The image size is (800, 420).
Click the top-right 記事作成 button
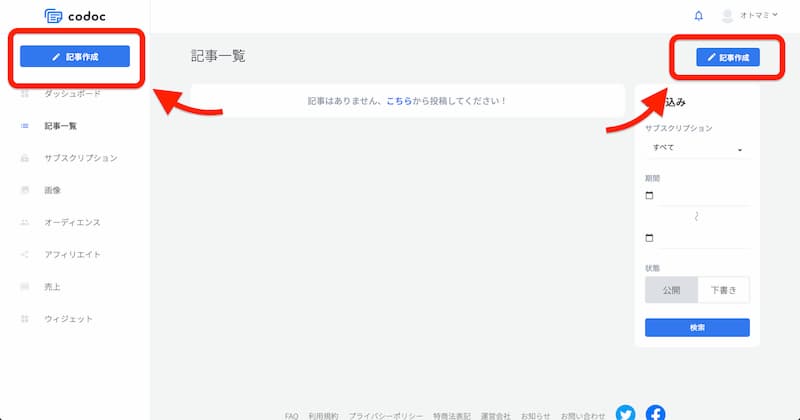728,57
